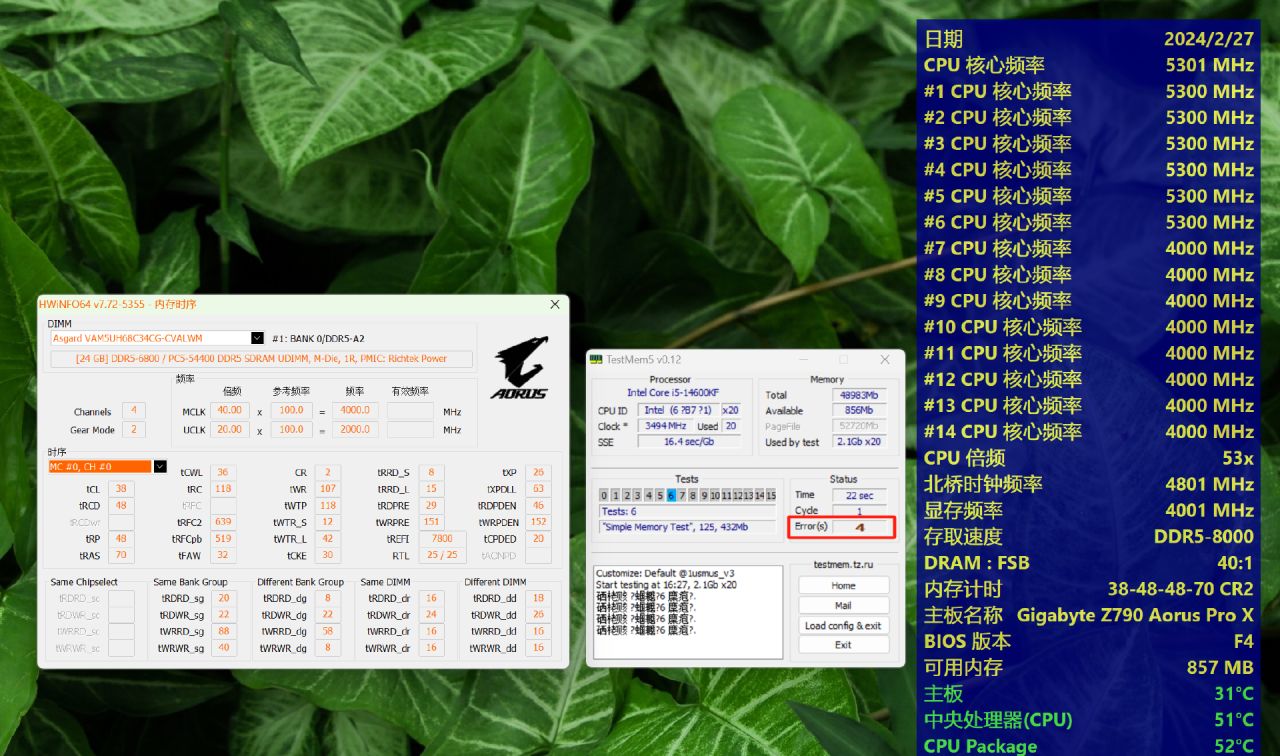Click the tCL timing value 38
Screen dimensions: 1280x756
120,489
